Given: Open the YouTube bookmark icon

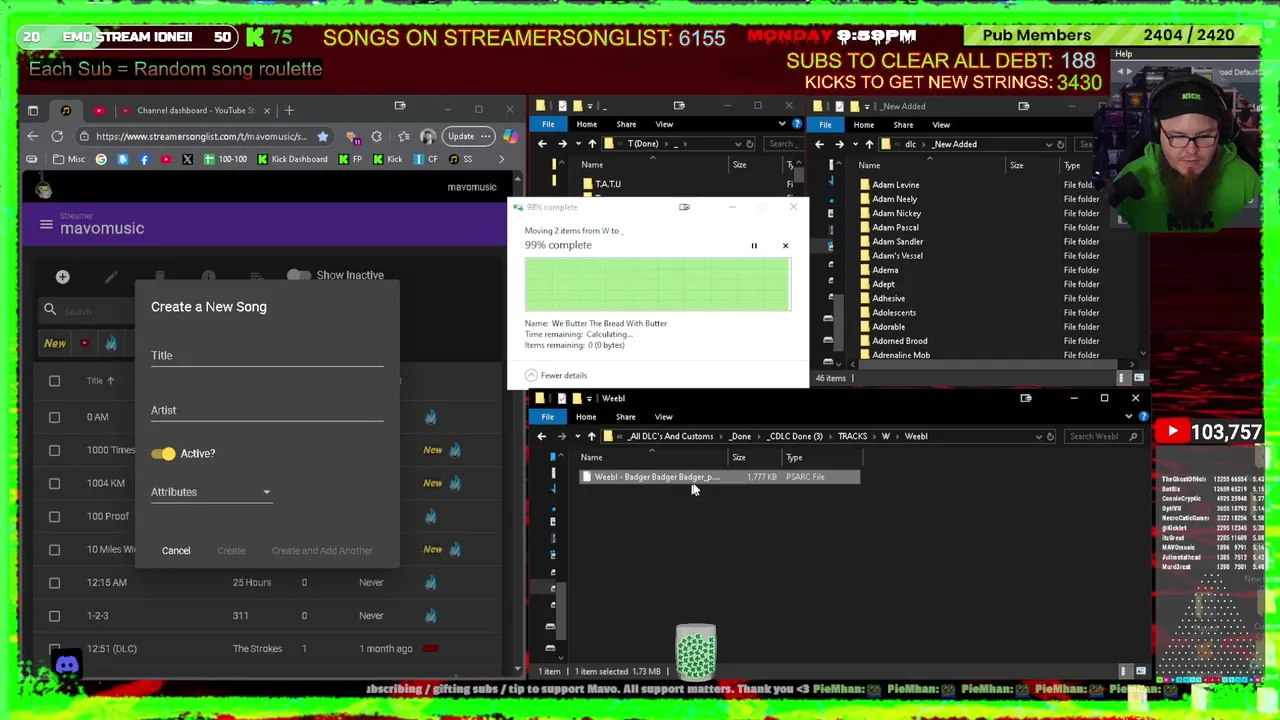Looking at the screenshot, I should [165, 159].
